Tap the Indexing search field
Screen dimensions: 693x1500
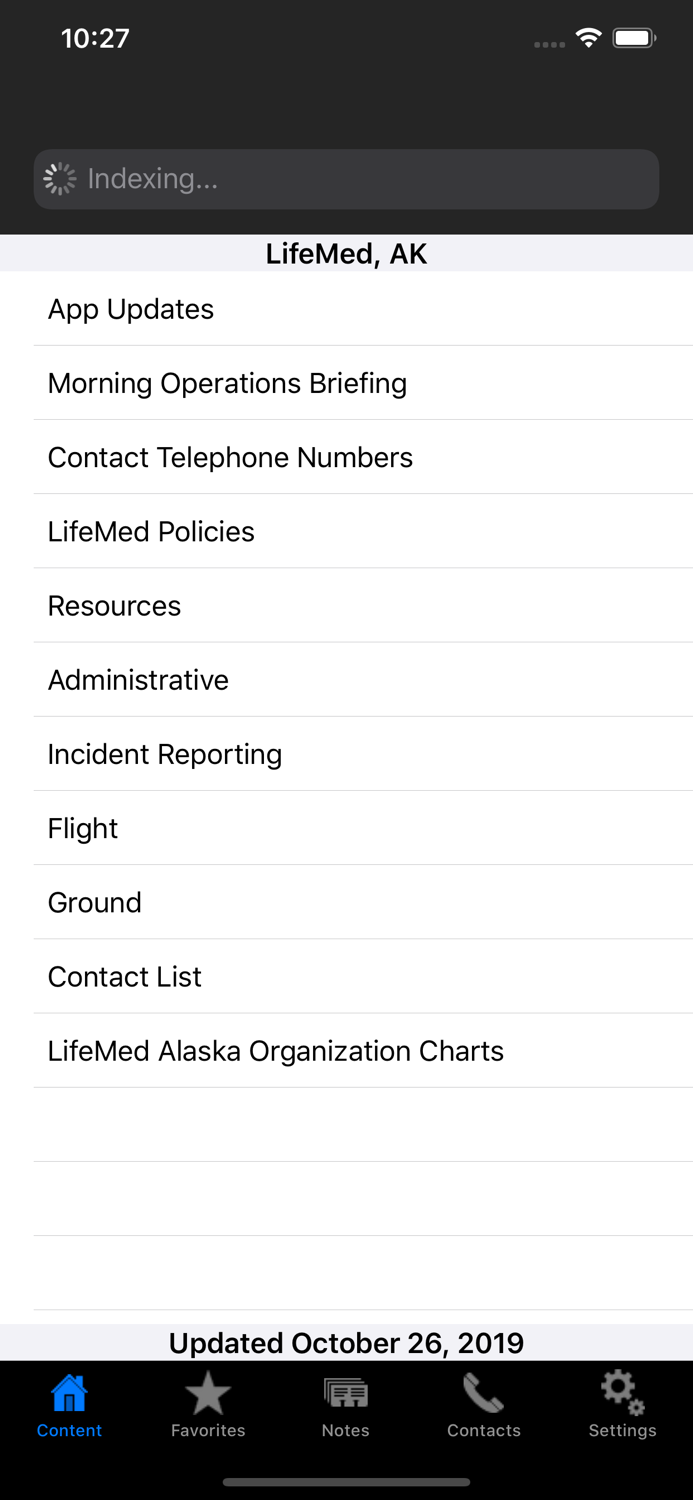346,178
